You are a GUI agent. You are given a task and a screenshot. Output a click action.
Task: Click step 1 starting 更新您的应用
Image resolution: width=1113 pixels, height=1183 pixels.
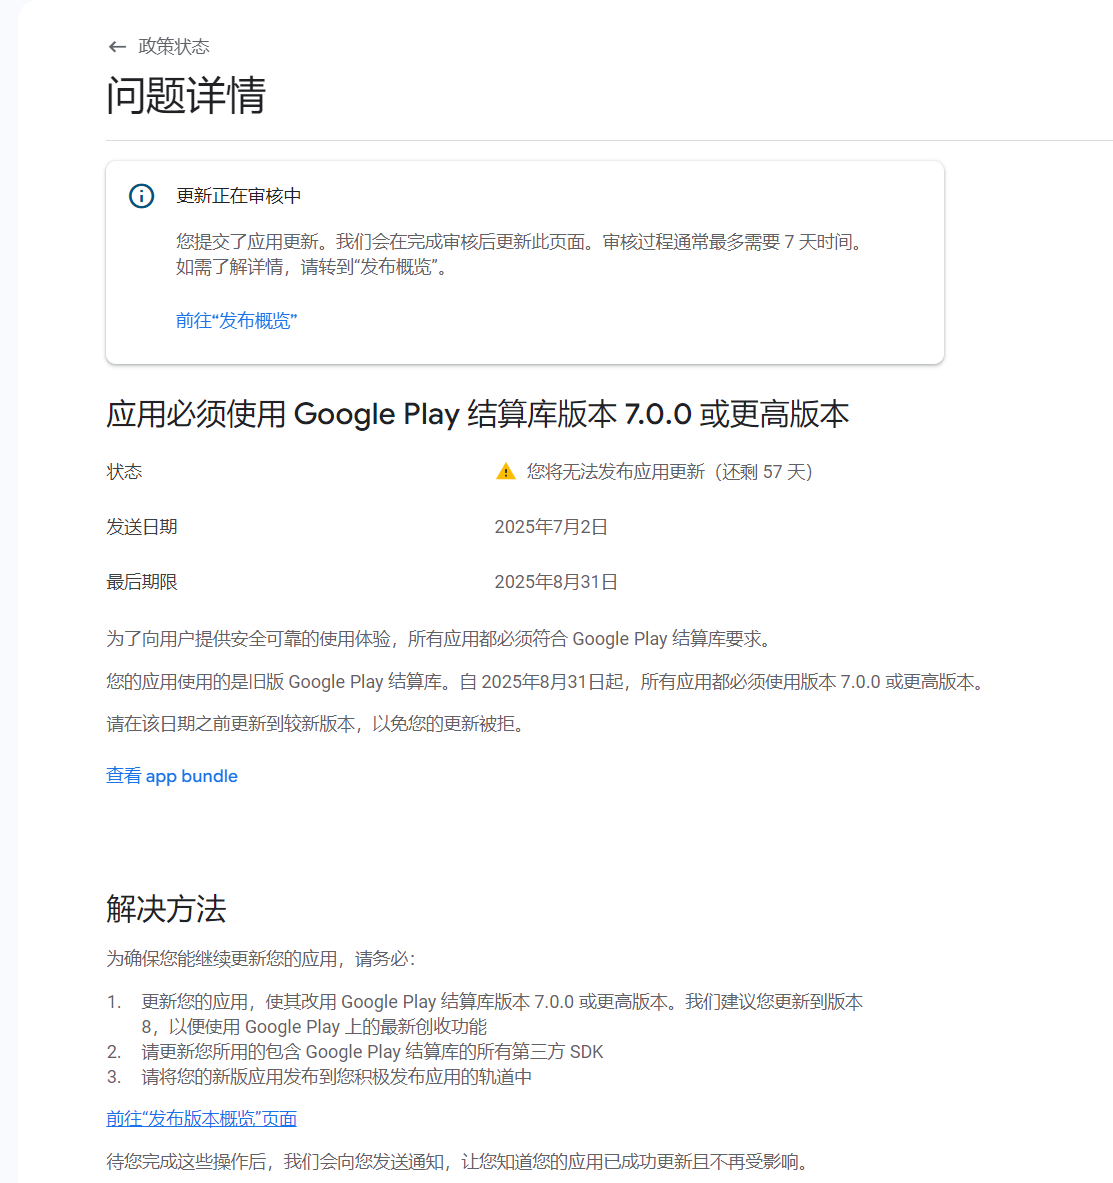502,1015
